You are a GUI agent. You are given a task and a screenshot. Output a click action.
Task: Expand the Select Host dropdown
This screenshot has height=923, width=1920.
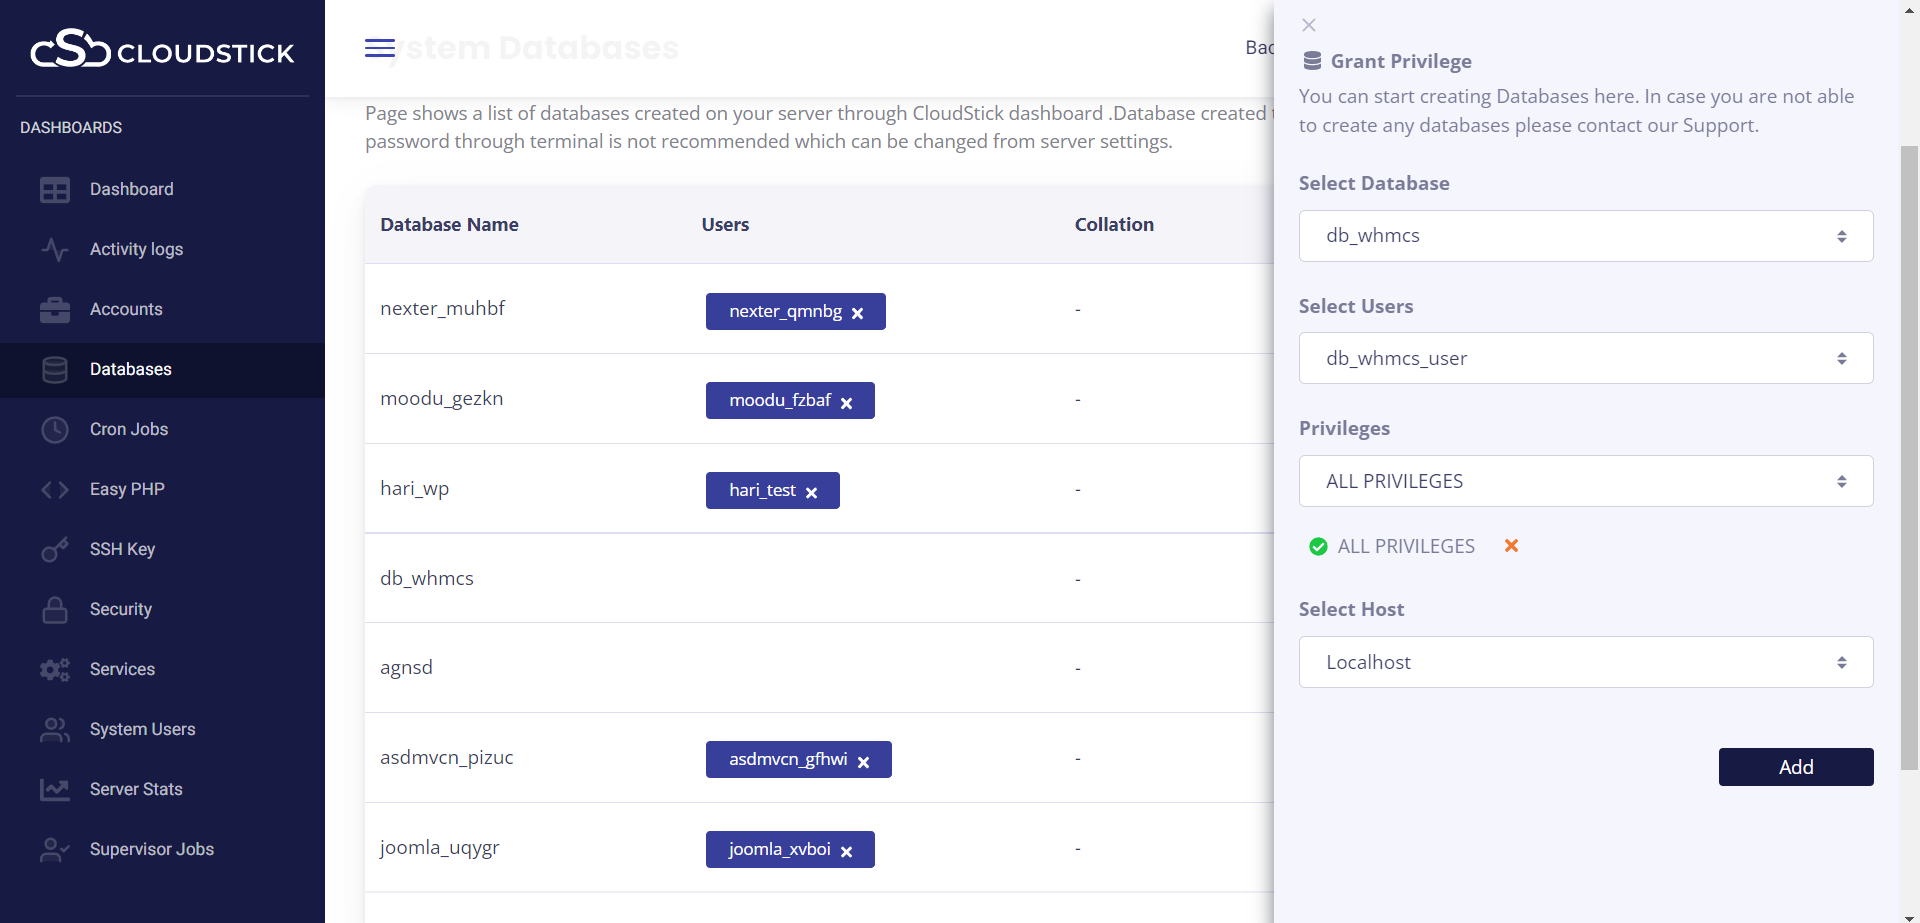coord(1585,662)
